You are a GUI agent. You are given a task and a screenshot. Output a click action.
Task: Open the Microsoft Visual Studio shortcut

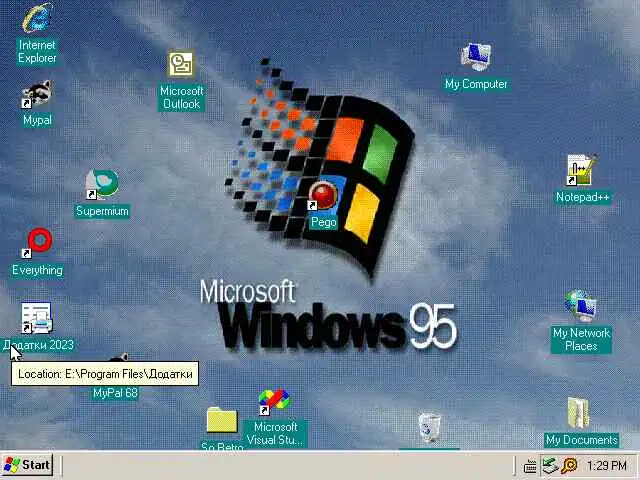pyautogui.click(x=274, y=402)
